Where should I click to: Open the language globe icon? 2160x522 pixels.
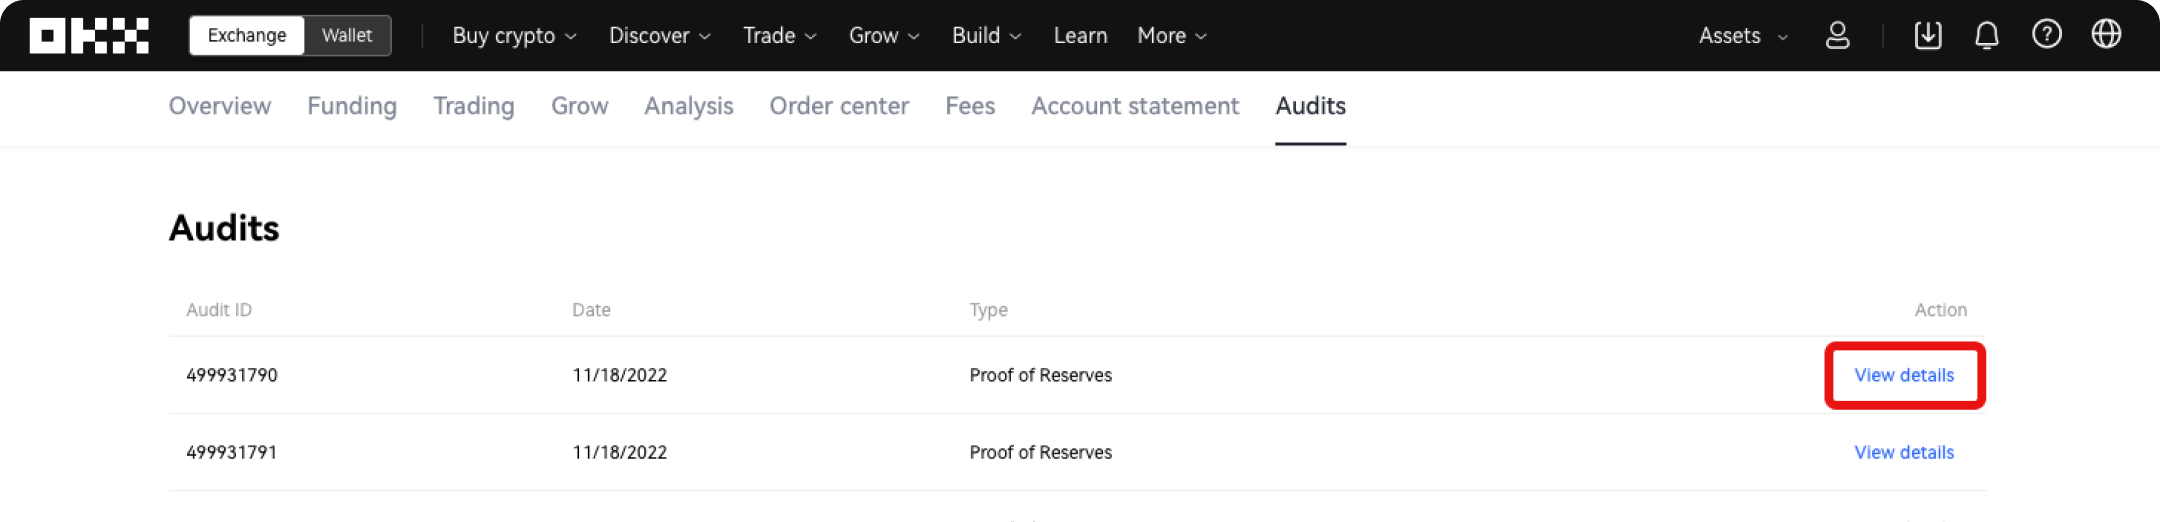(2106, 35)
